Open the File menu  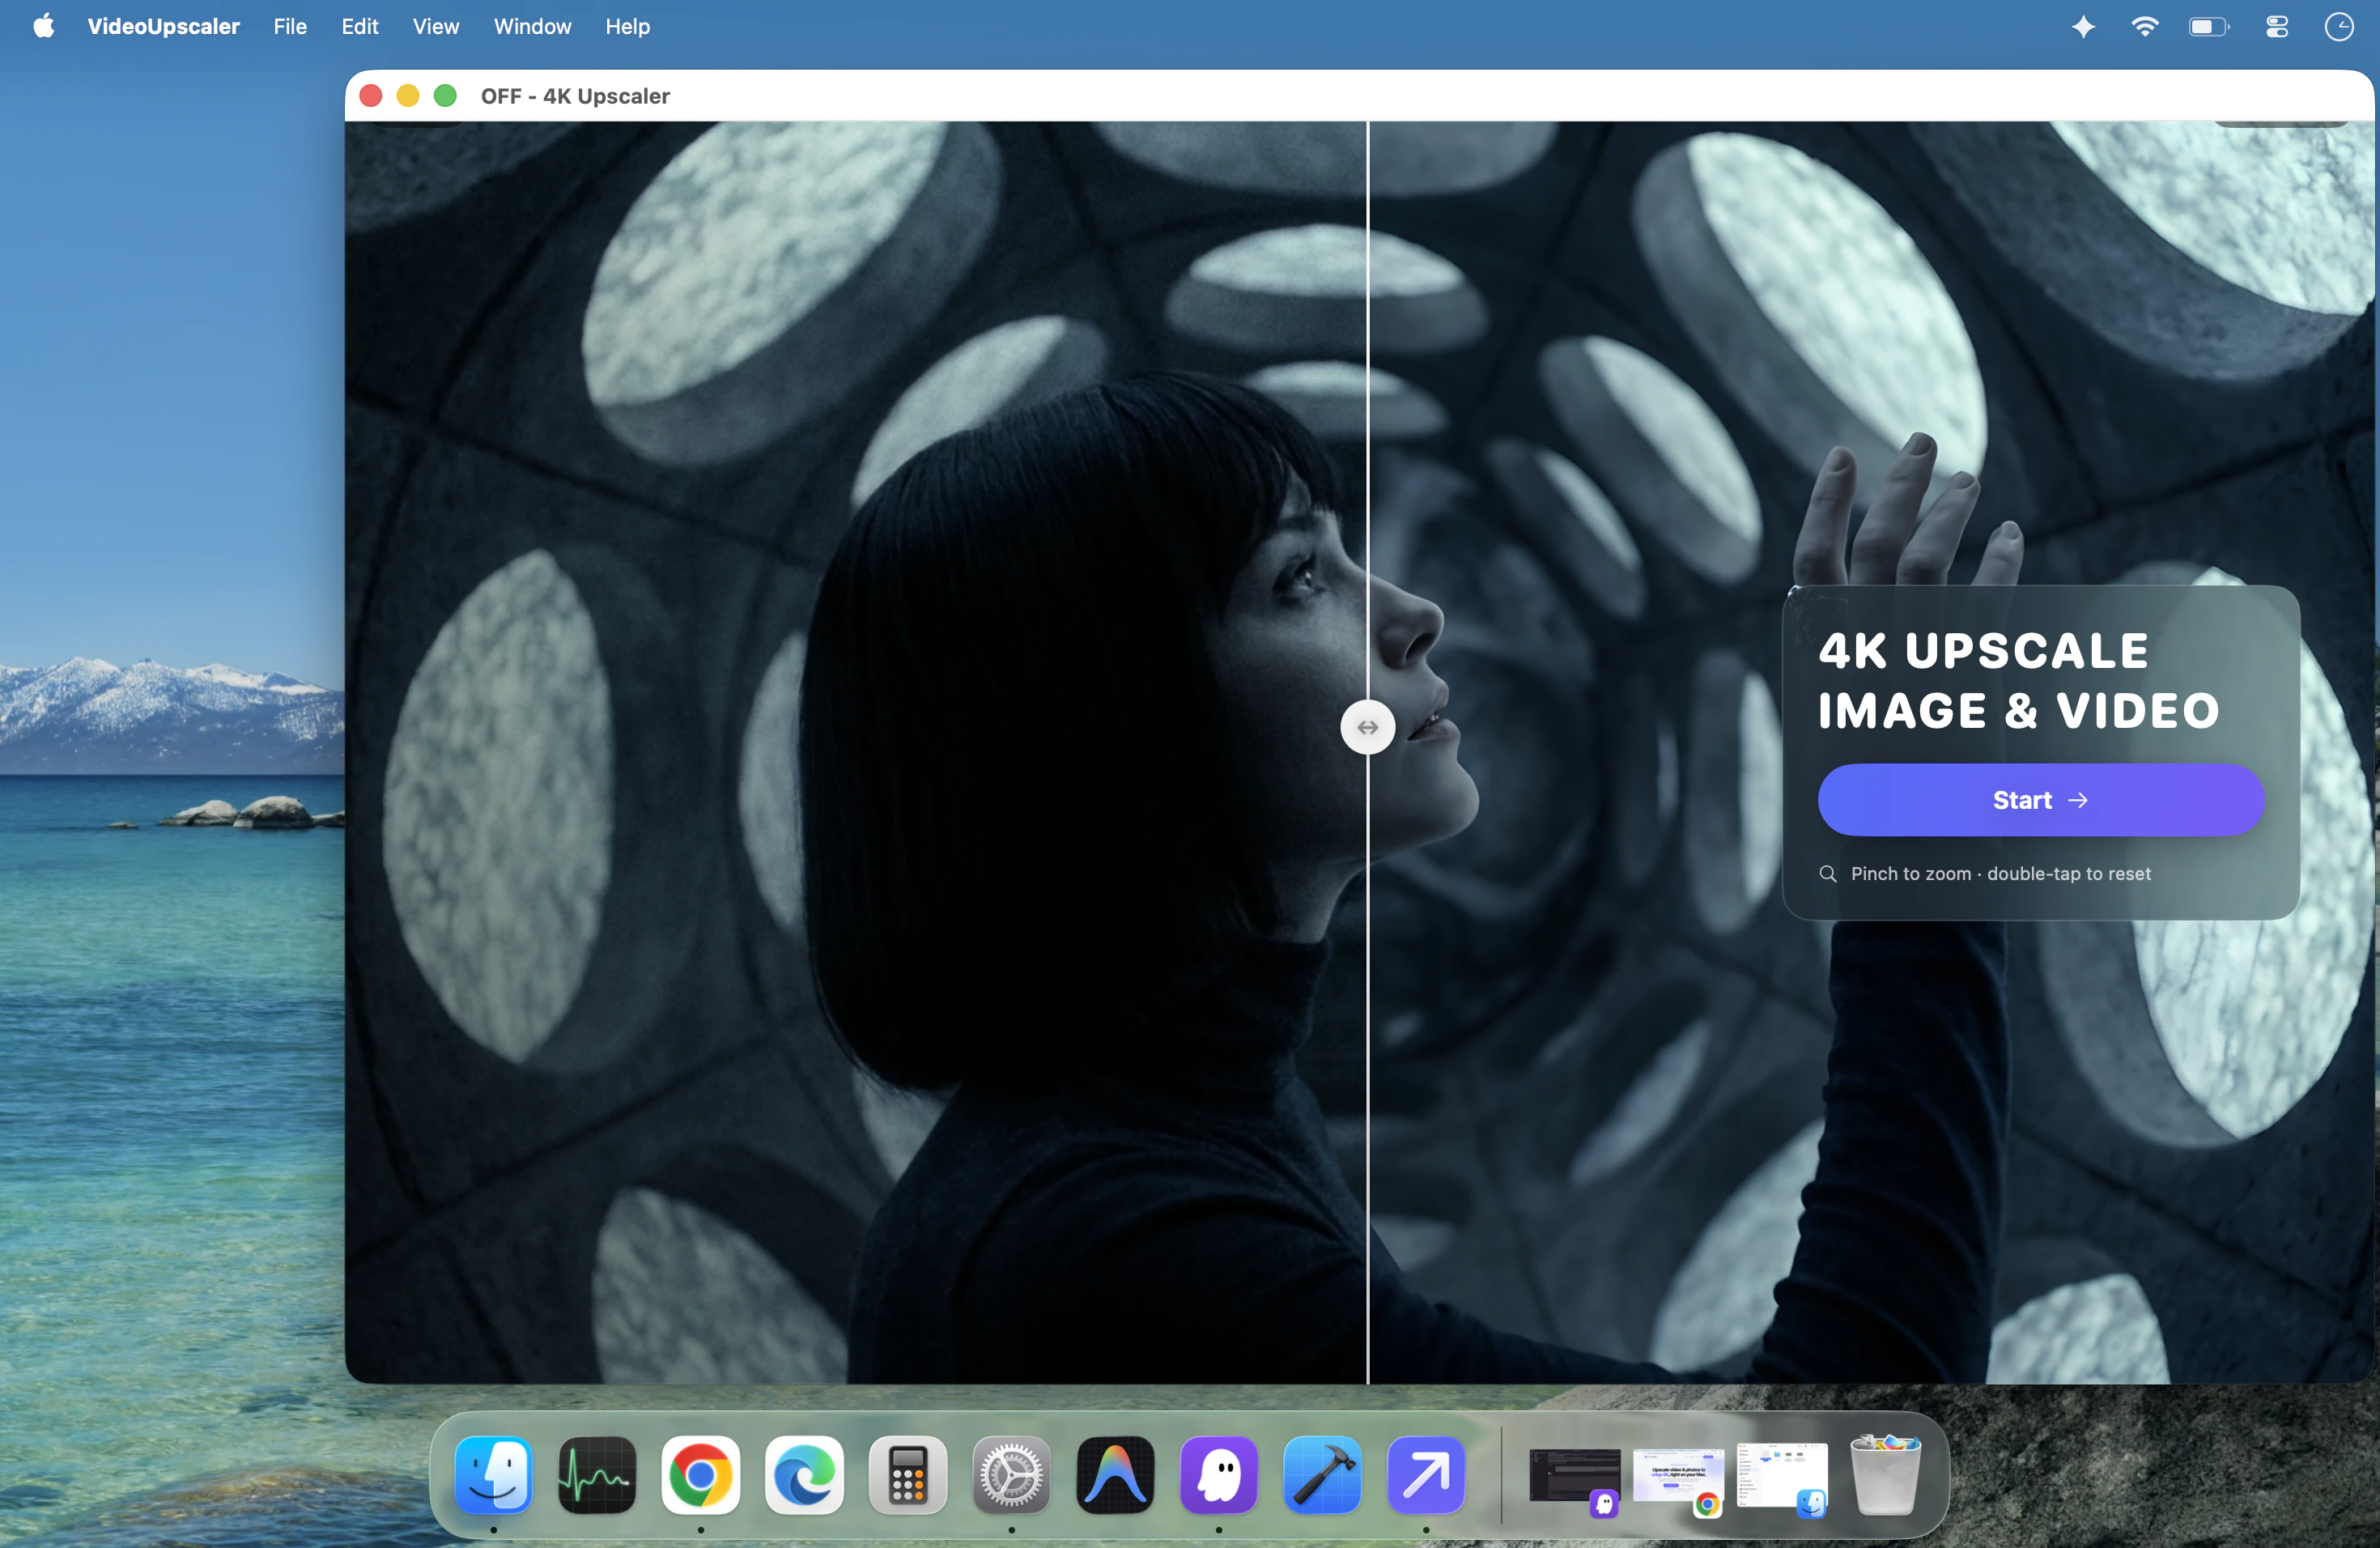[x=290, y=27]
